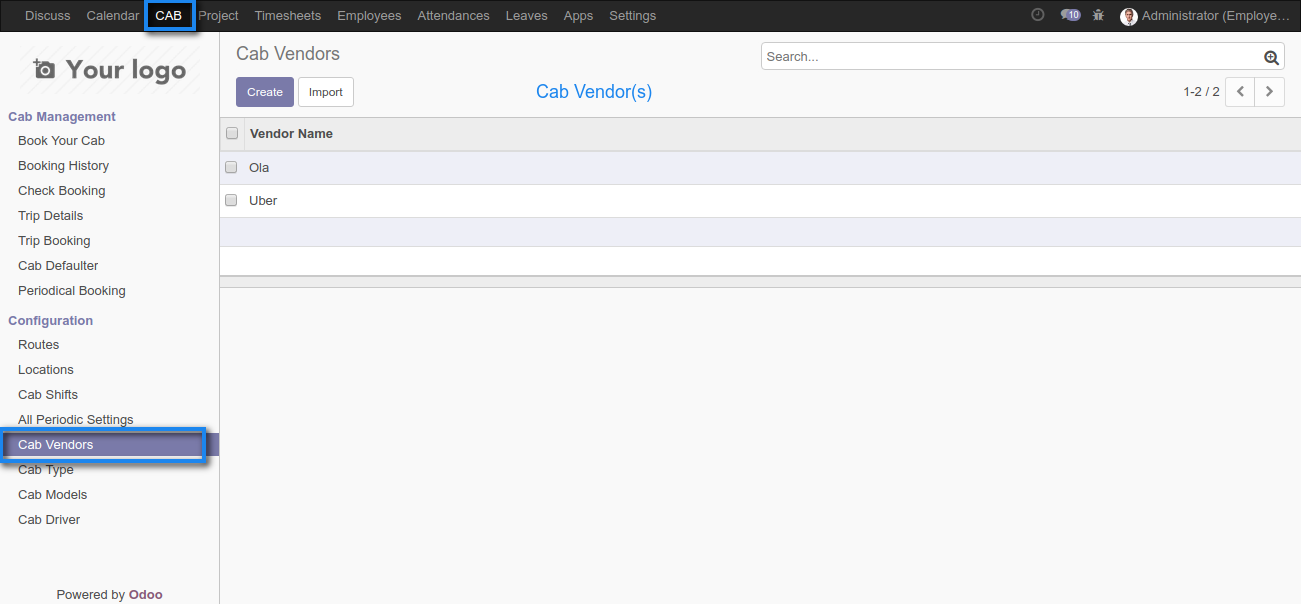Open the Timesheets menu

288,16
